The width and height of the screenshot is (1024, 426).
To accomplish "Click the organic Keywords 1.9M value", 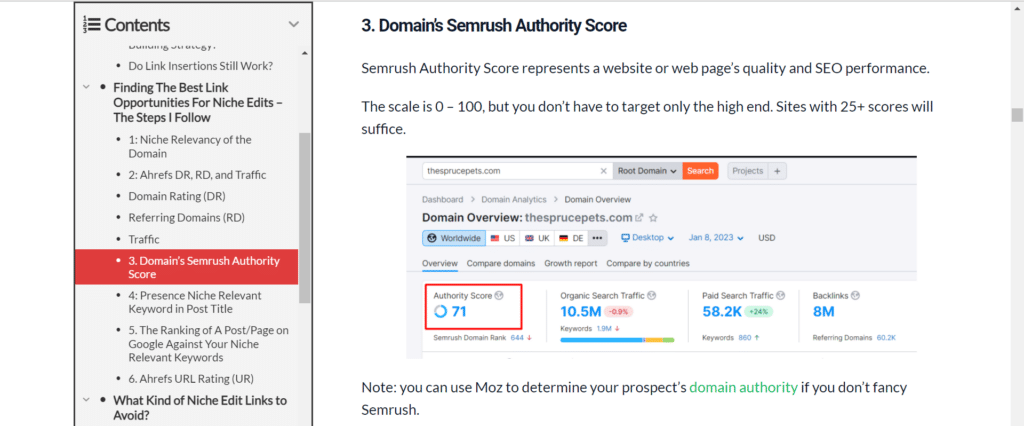I will (x=603, y=328).
